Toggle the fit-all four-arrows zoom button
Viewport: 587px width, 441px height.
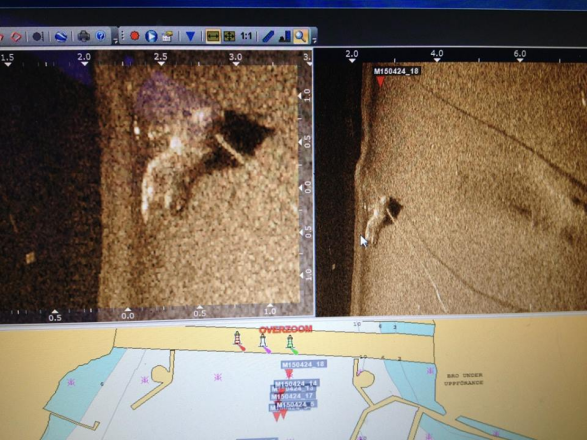click(x=229, y=36)
